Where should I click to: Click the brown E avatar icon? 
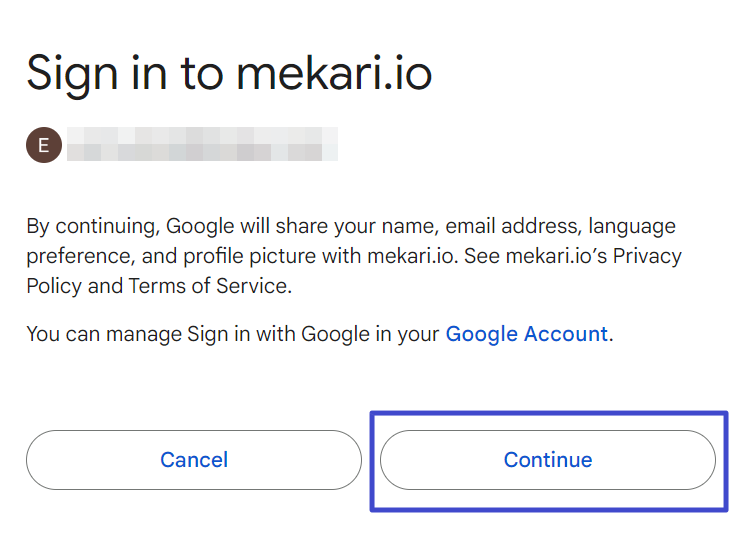pos(44,145)
